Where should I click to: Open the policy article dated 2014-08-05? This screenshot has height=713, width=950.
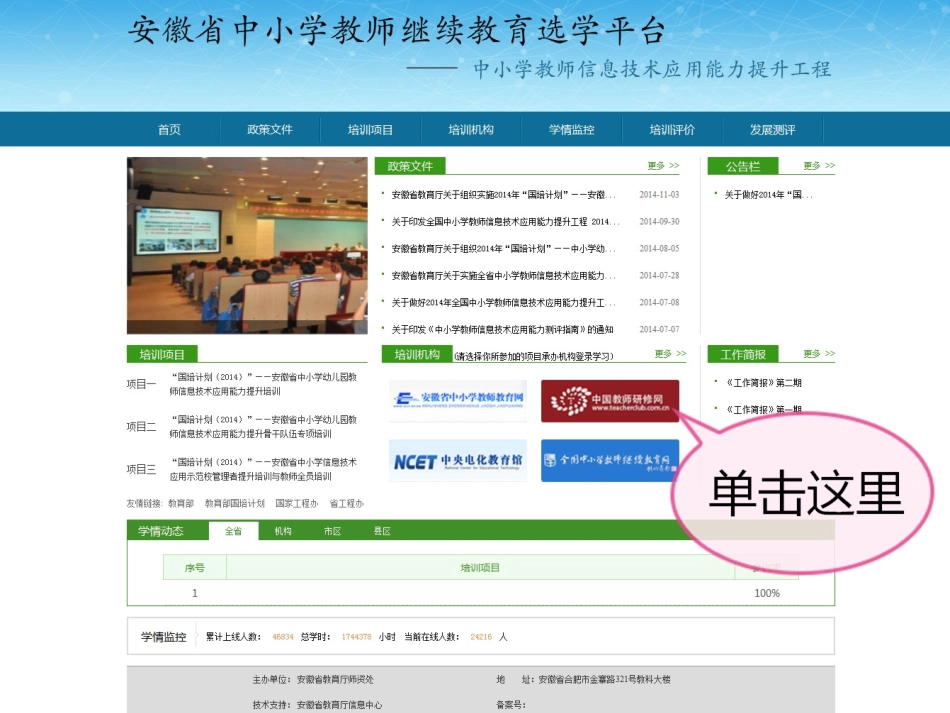(503, 248)
